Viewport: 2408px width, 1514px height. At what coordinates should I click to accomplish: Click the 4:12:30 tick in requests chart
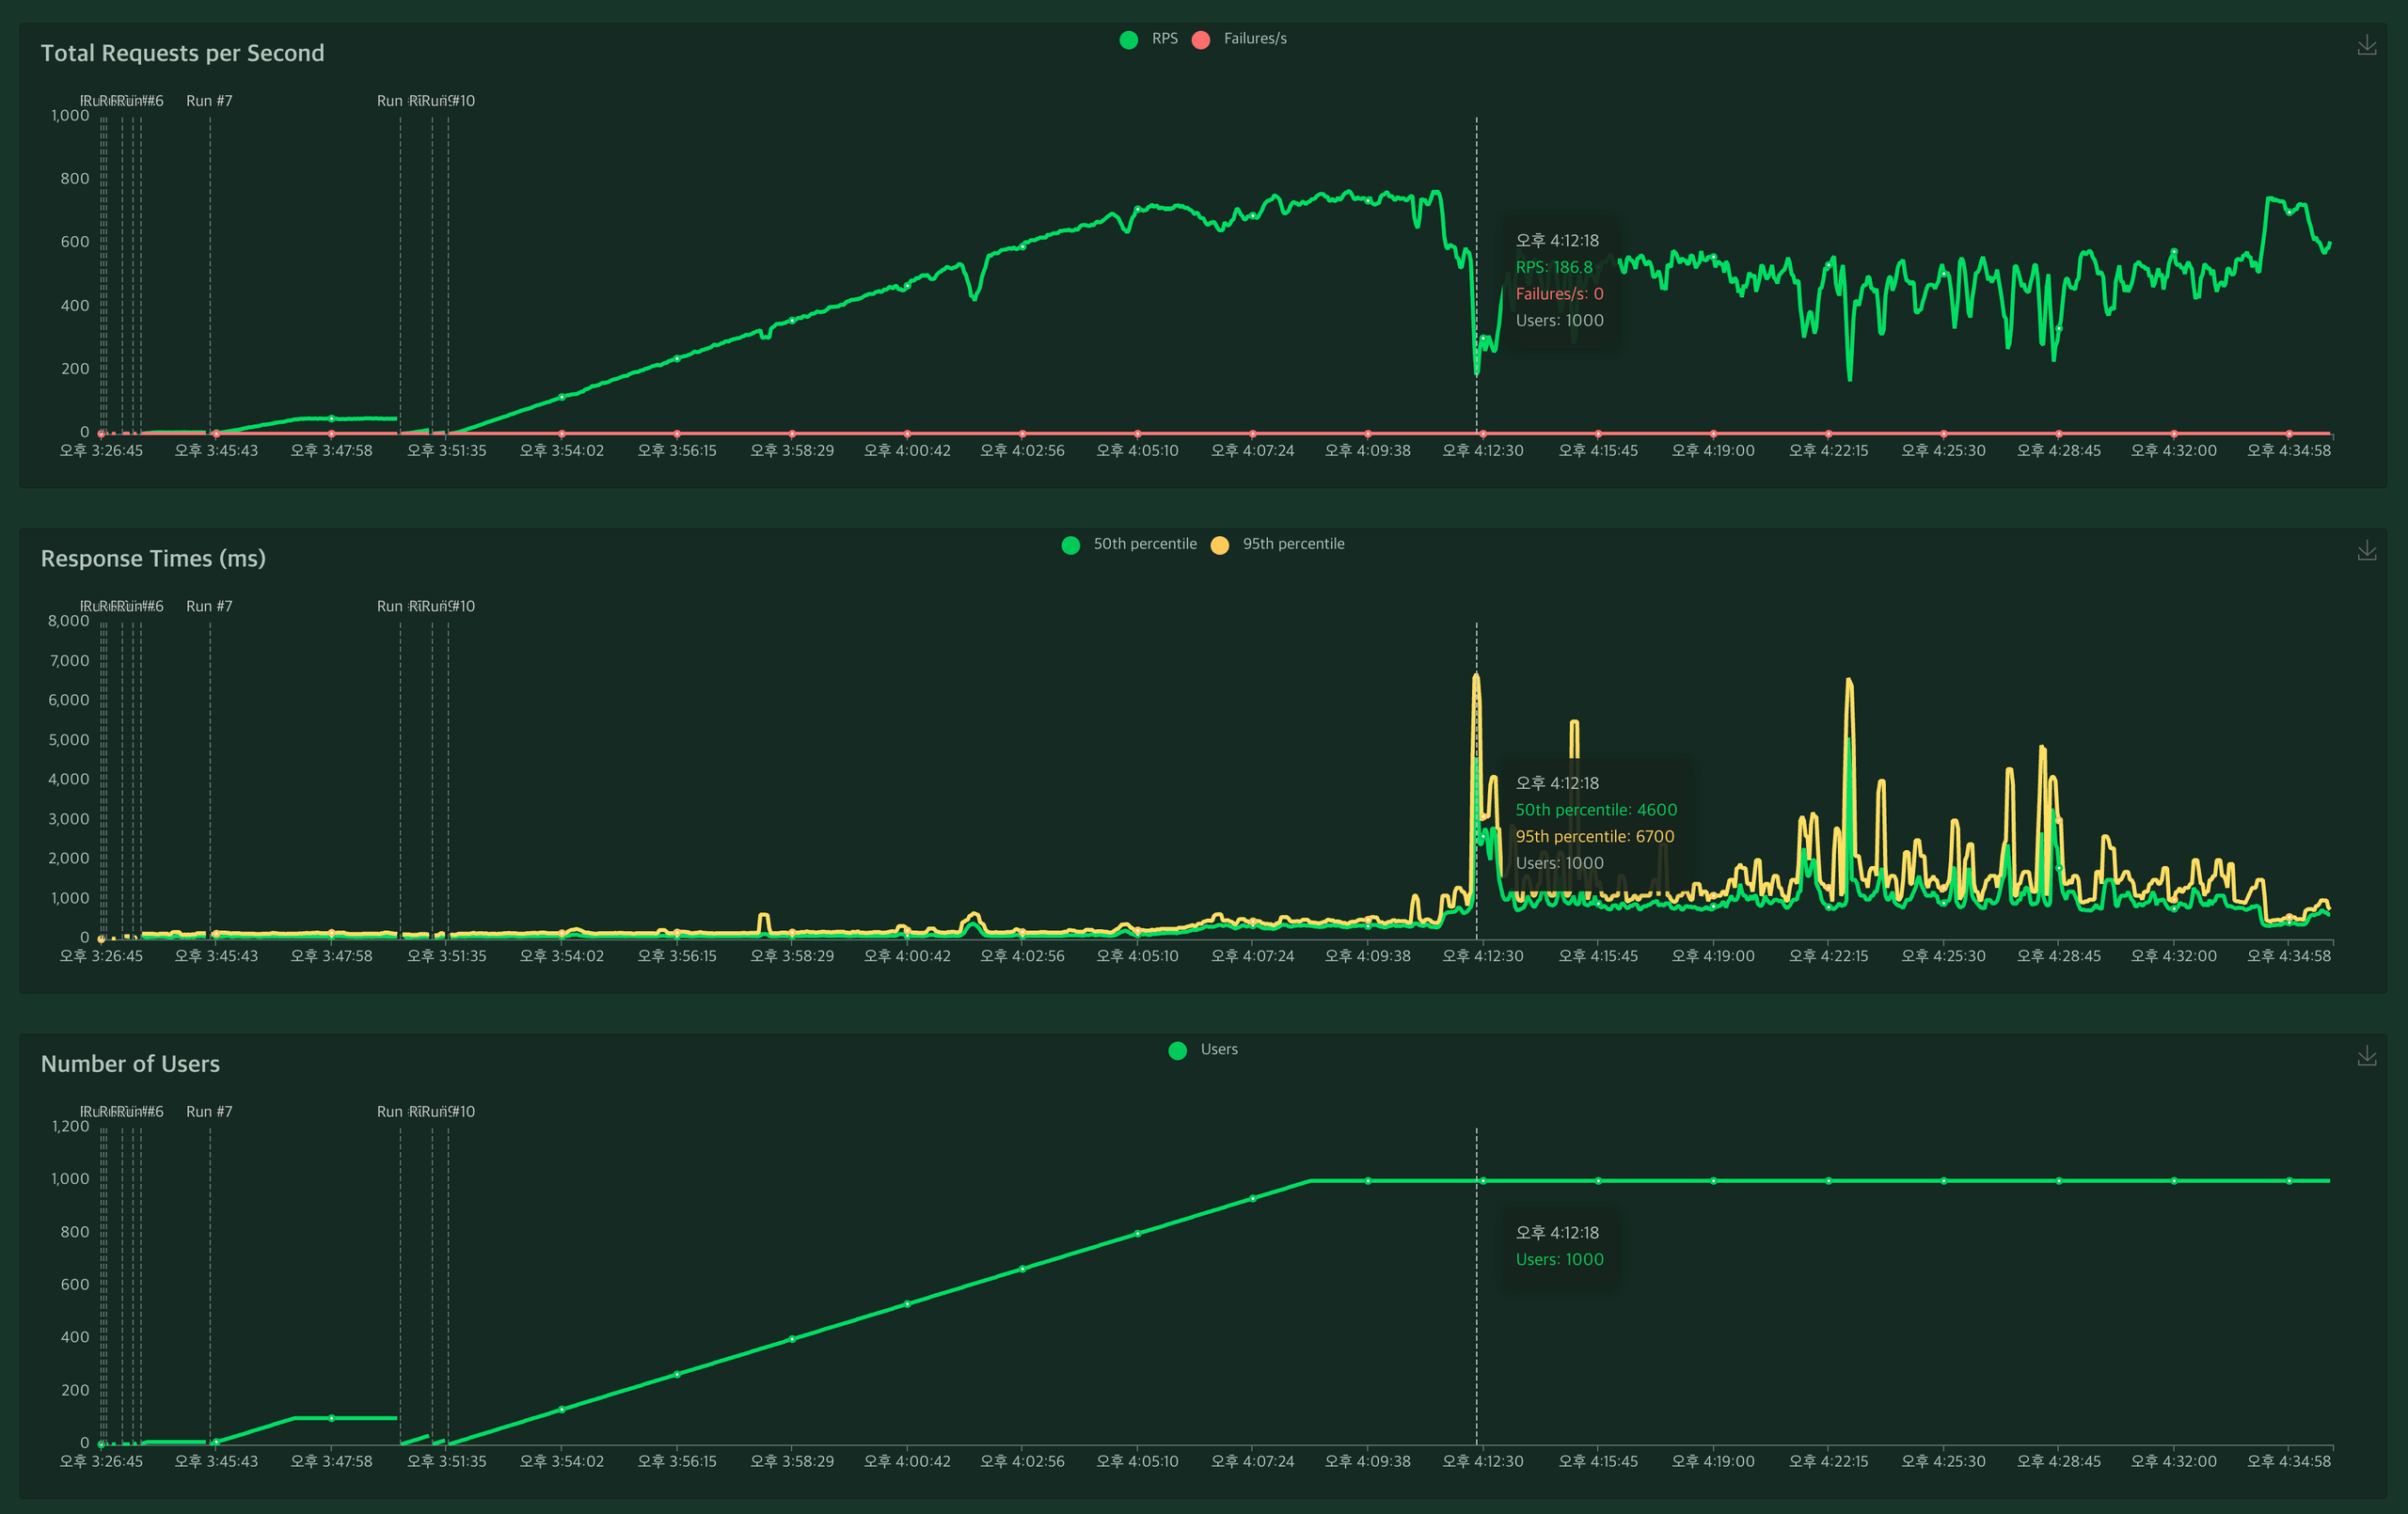(x=1482, y=451)
